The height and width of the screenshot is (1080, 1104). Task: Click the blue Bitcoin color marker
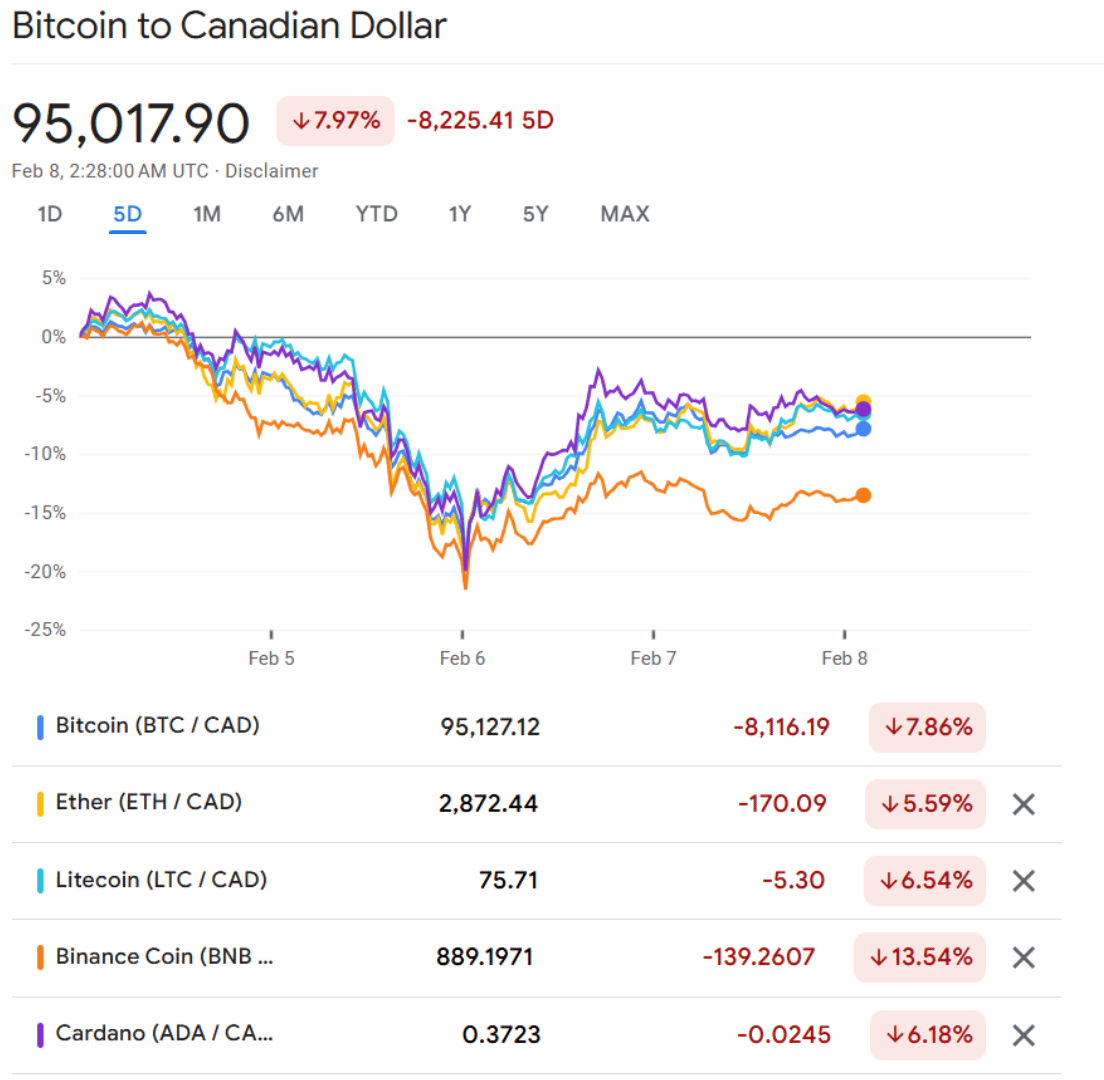40,727
